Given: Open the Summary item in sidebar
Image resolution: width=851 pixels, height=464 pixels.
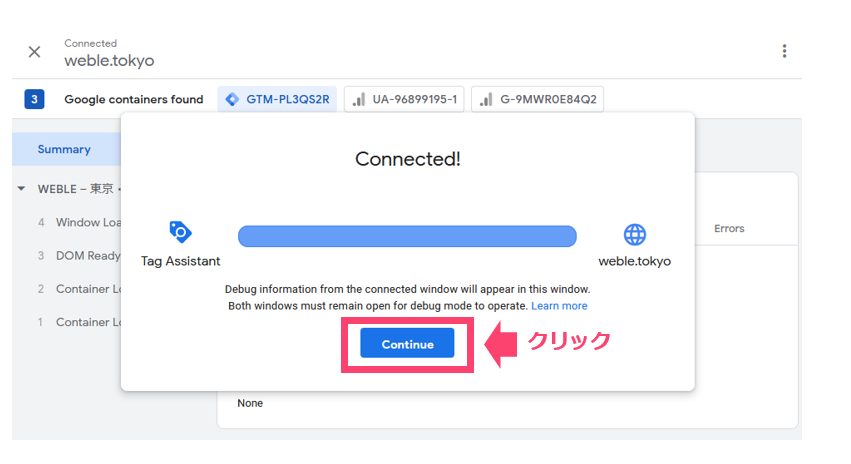Looking at the screenshot, I should click(66, 149).
